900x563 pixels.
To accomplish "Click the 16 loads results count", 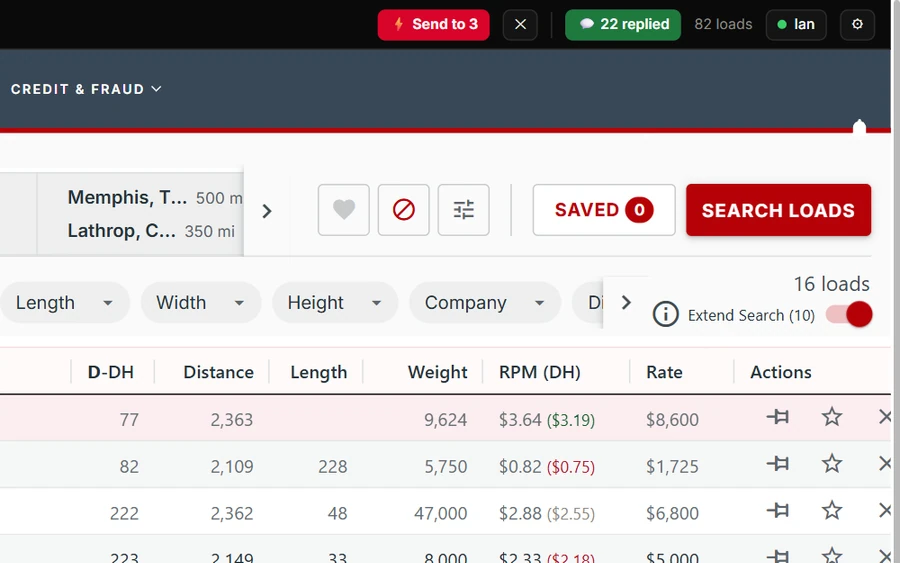I will [831, 284].
